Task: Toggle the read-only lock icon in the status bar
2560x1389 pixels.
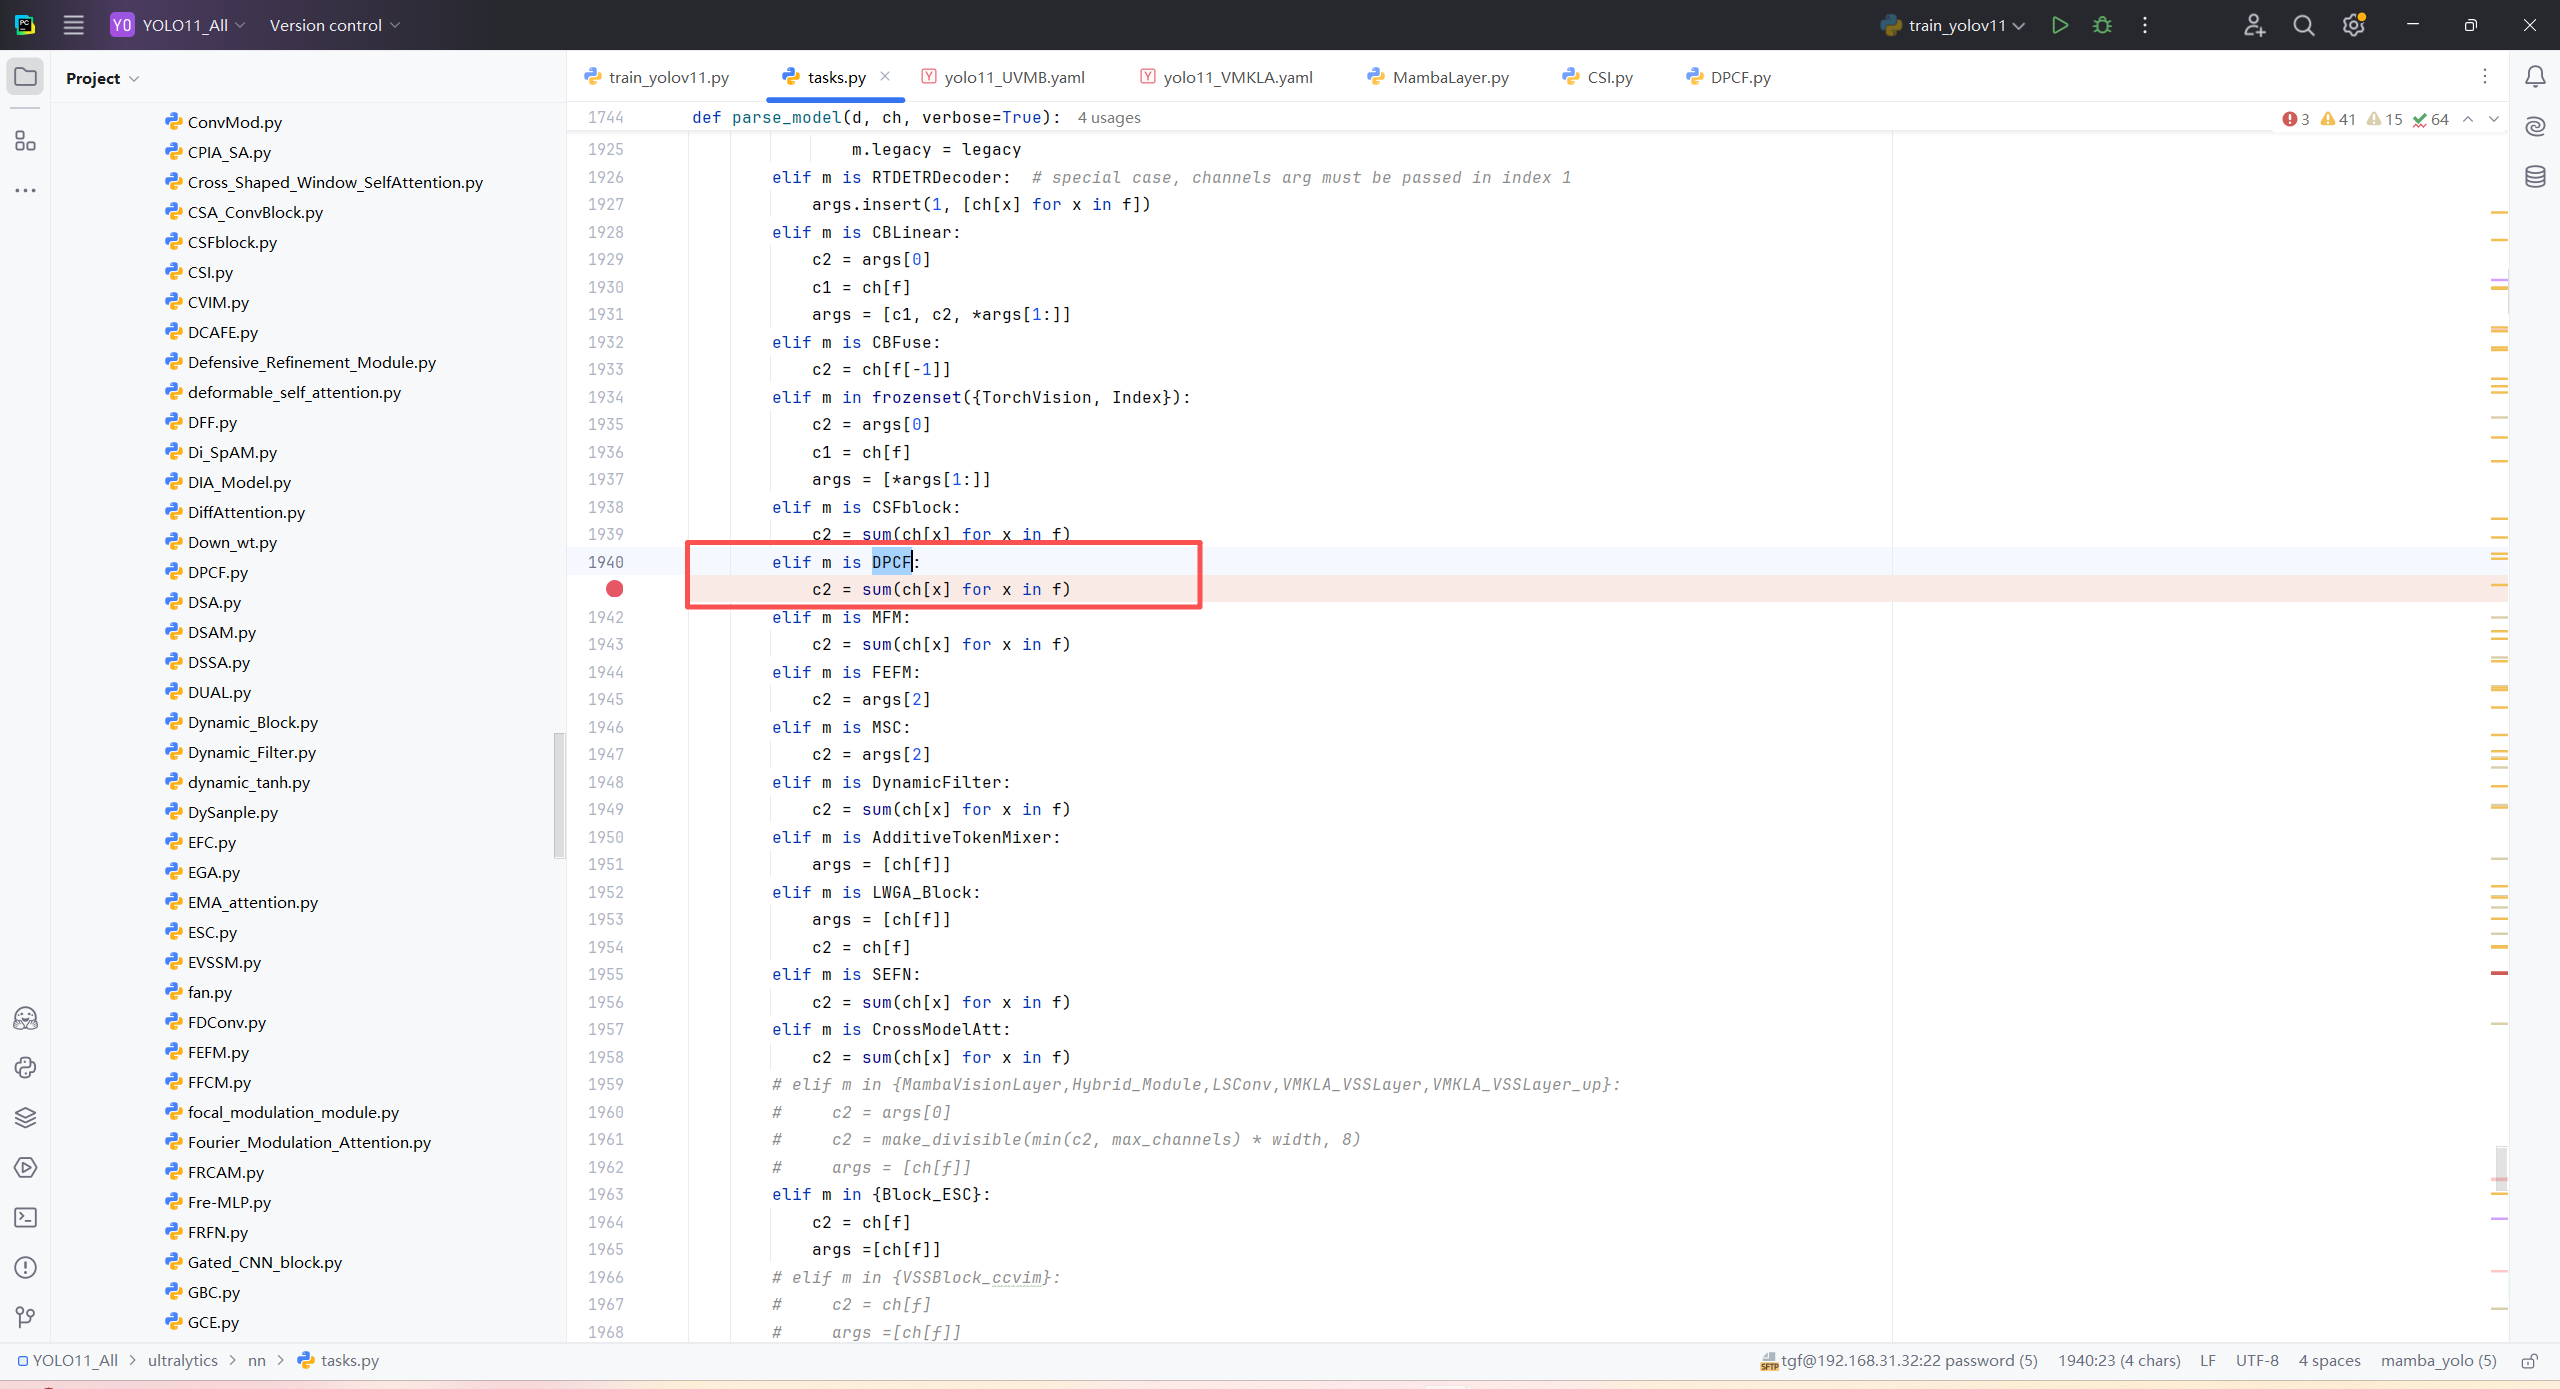Action: click(2529, 1360)
